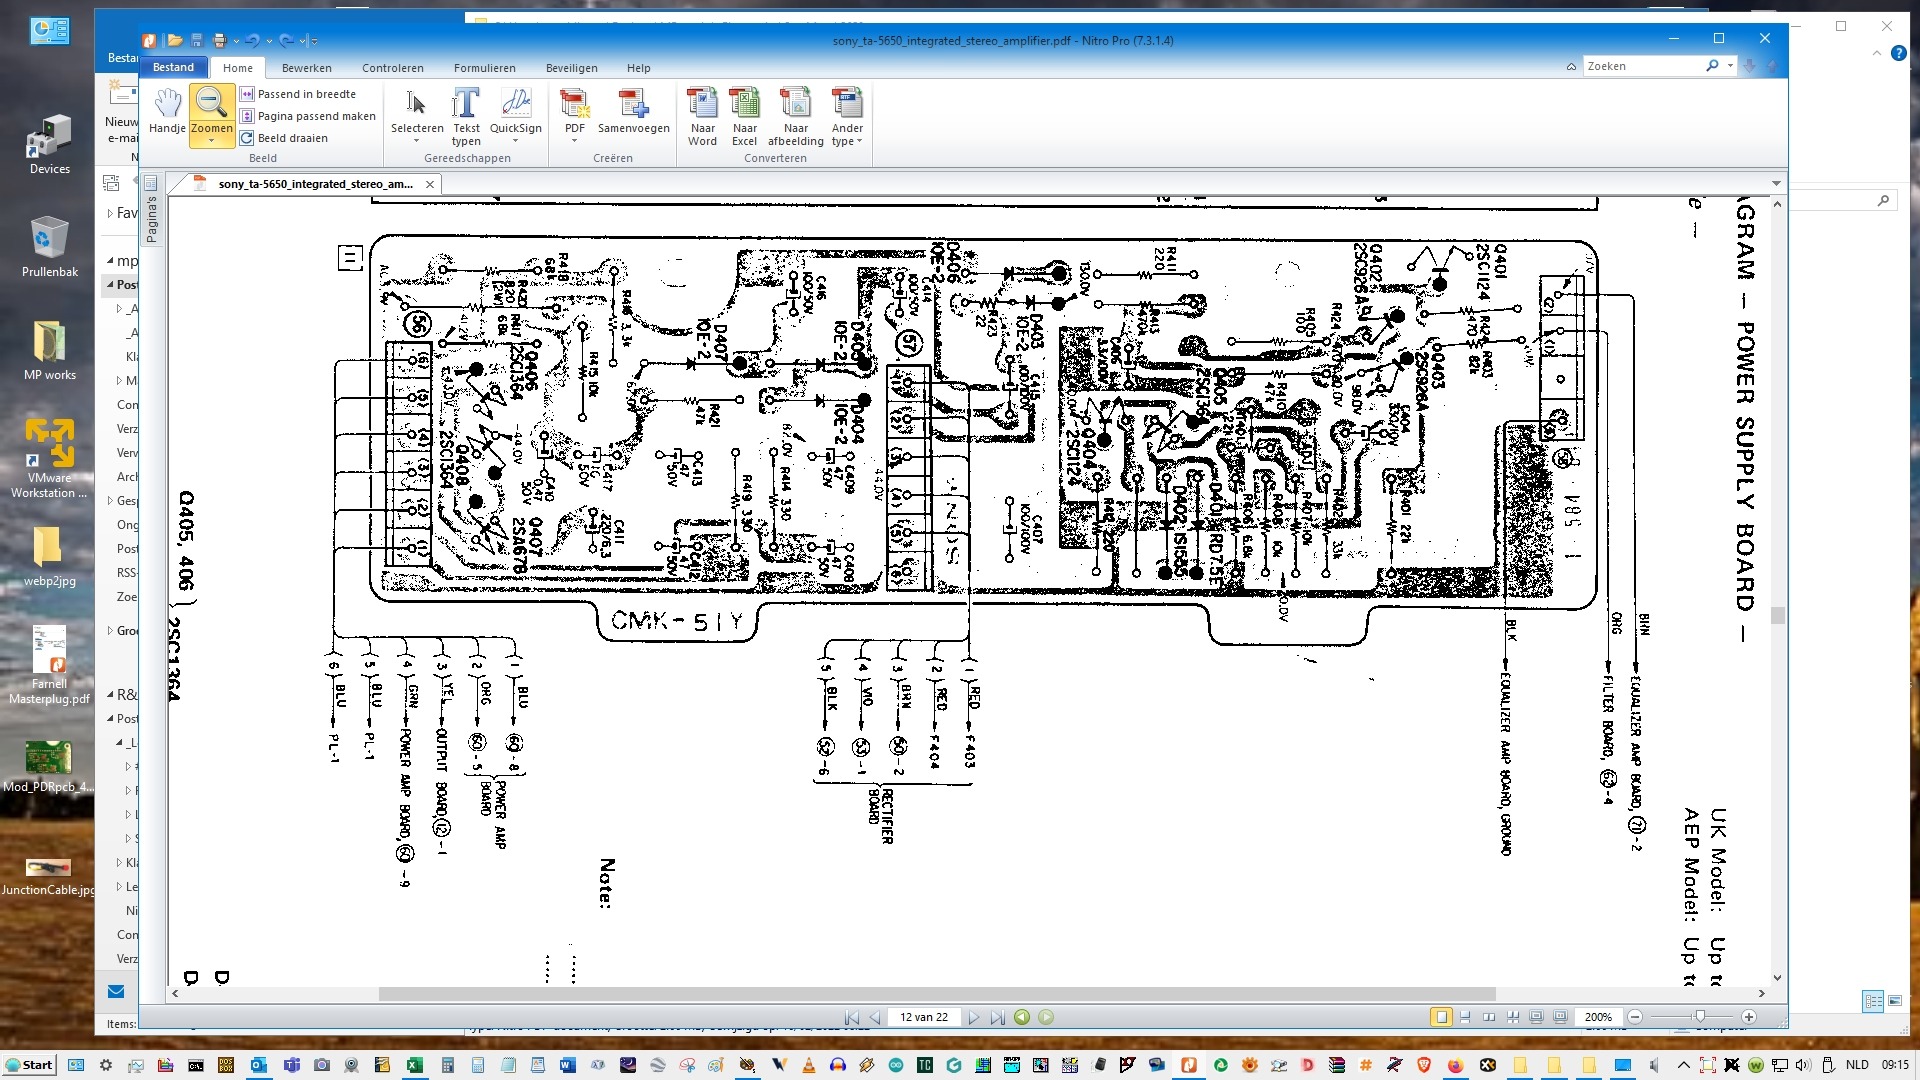Switch to the Formulieren ribbon tab
This screenshot has width=1920, height=1080.
484,68
